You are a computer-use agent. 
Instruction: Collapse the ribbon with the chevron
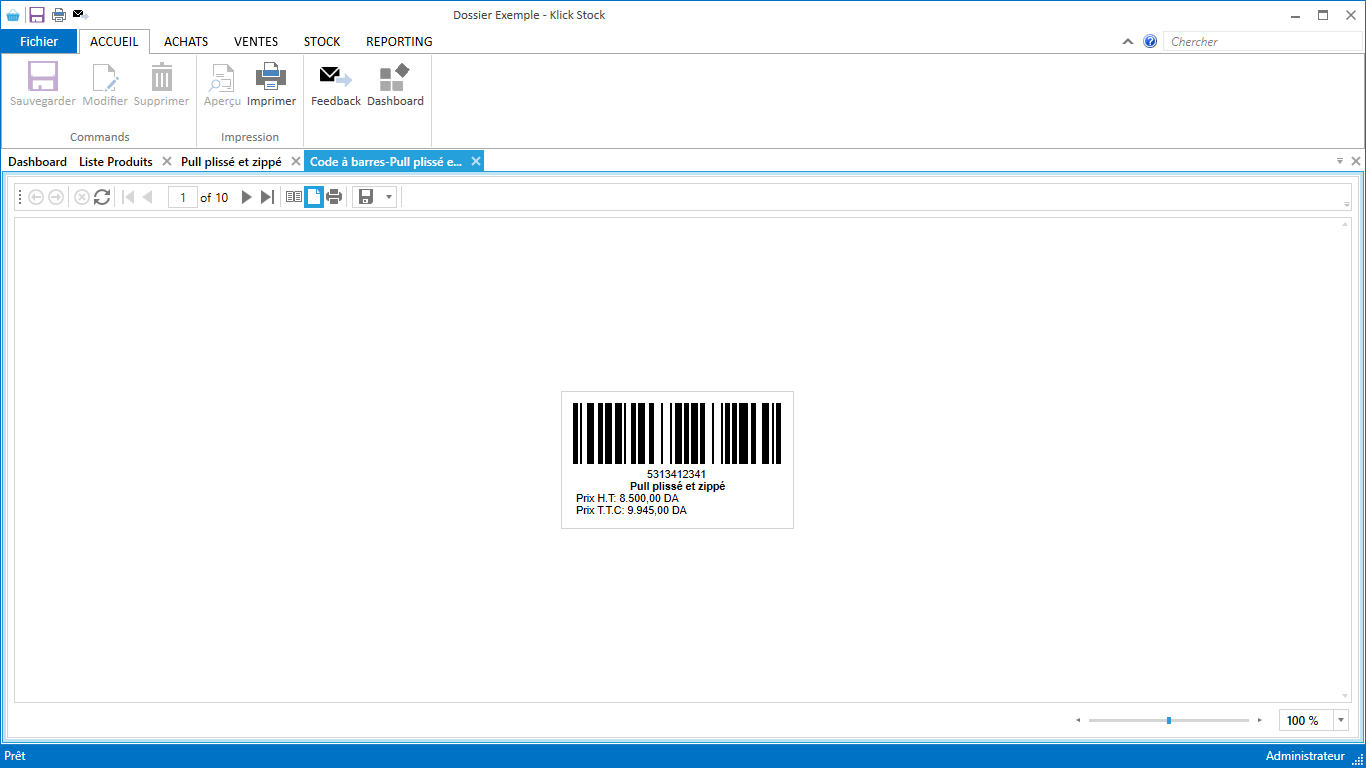1128,42
